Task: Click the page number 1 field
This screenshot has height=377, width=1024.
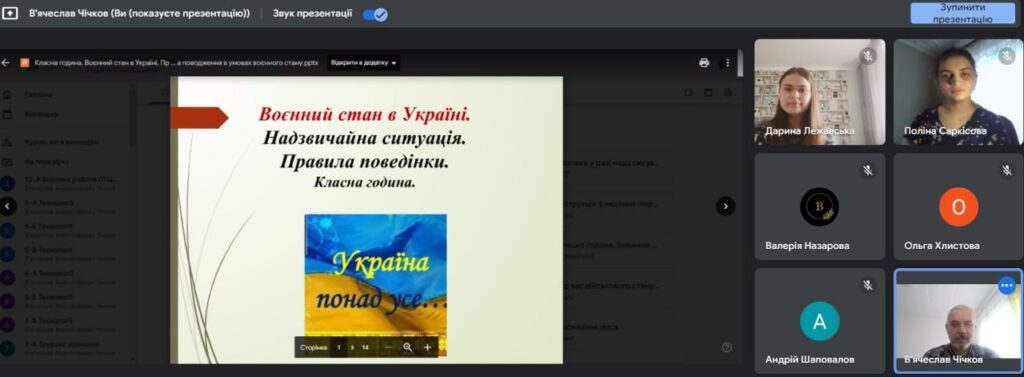Action: (338, 347)
